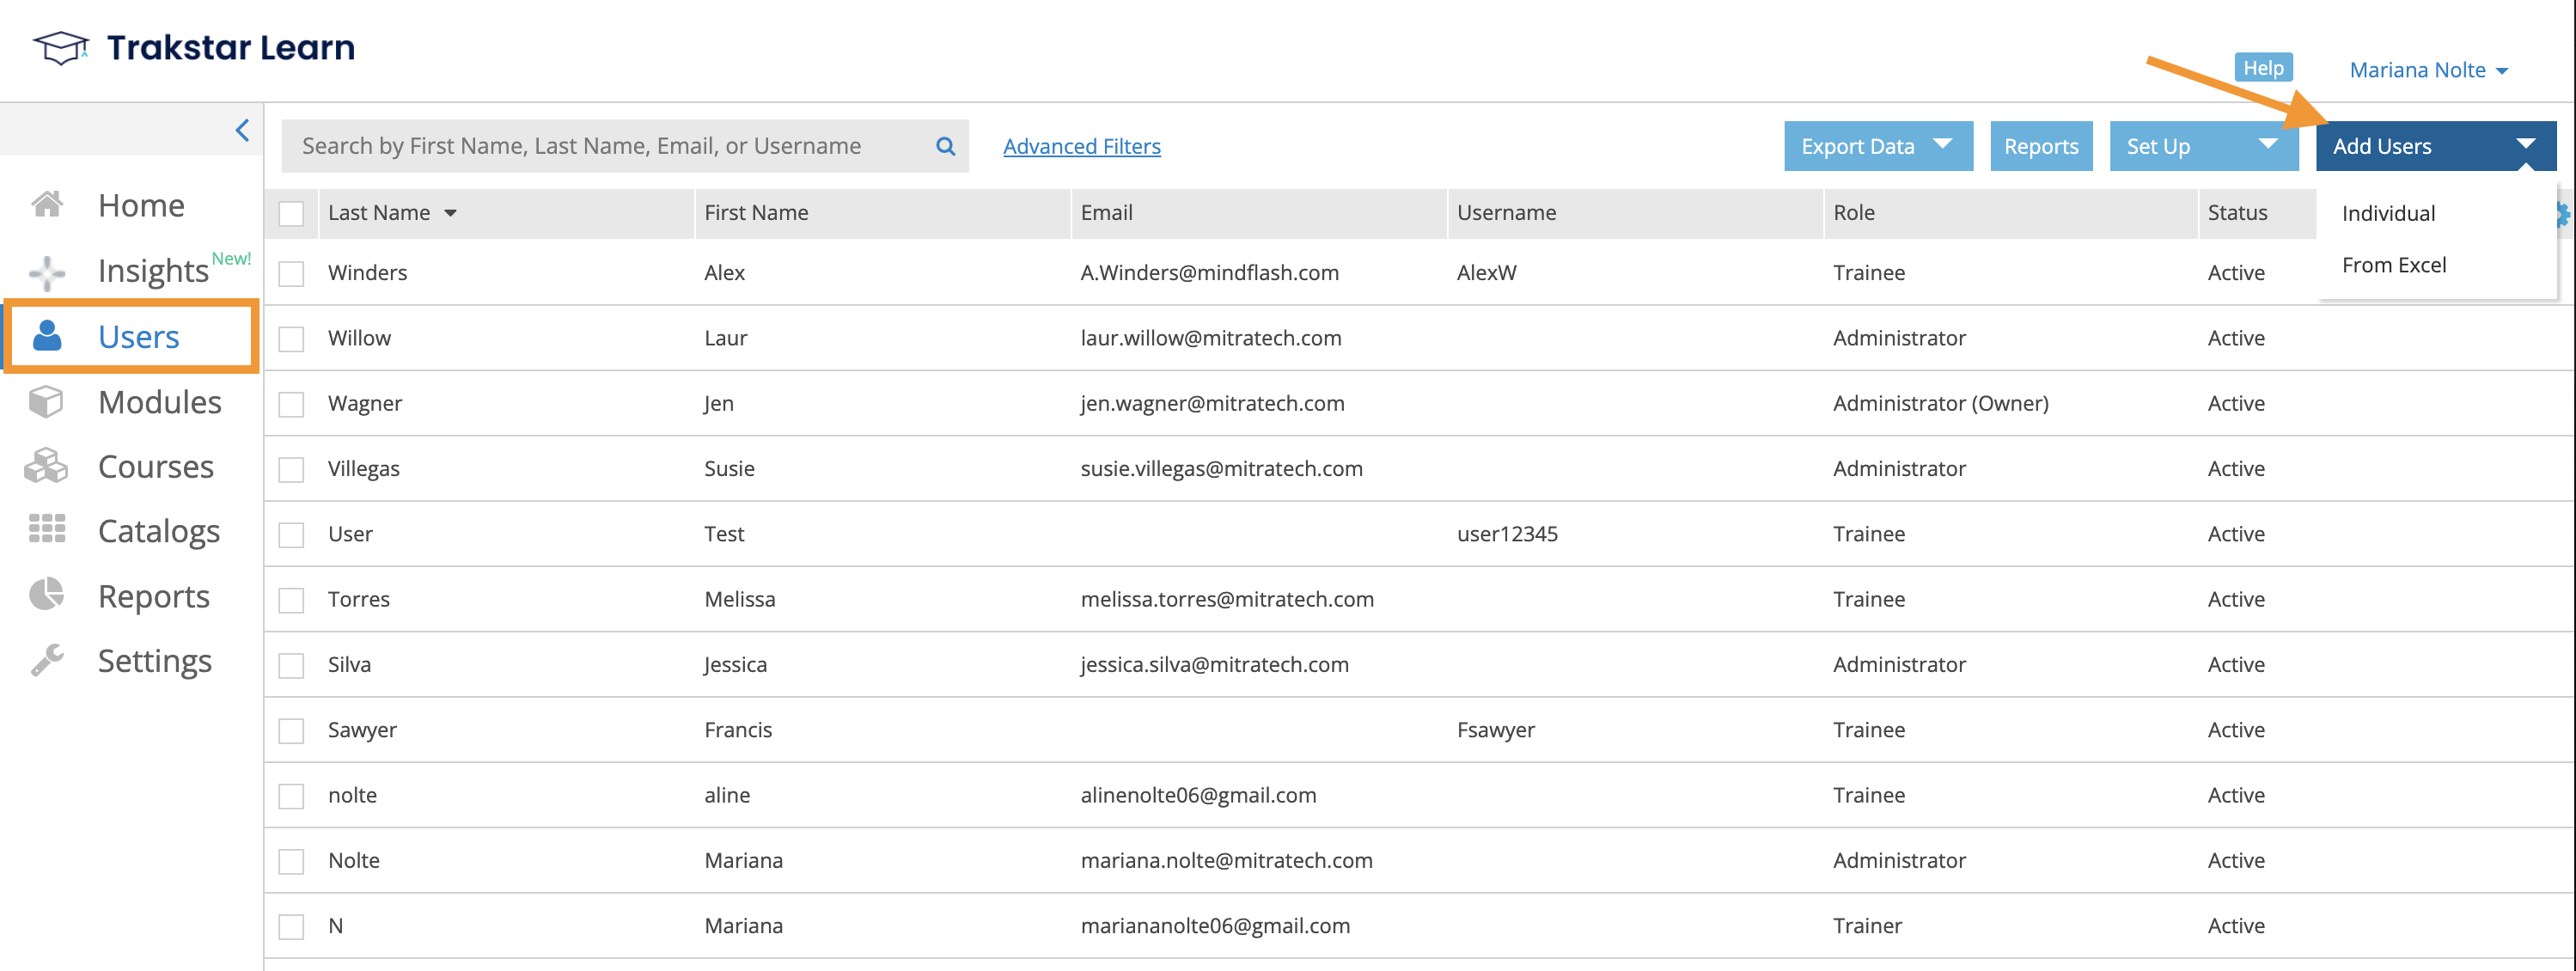The height and width of the screenshot is (971, 2576).
Task: Tick the Torres row checkbox
Action: tap(291, 600)
